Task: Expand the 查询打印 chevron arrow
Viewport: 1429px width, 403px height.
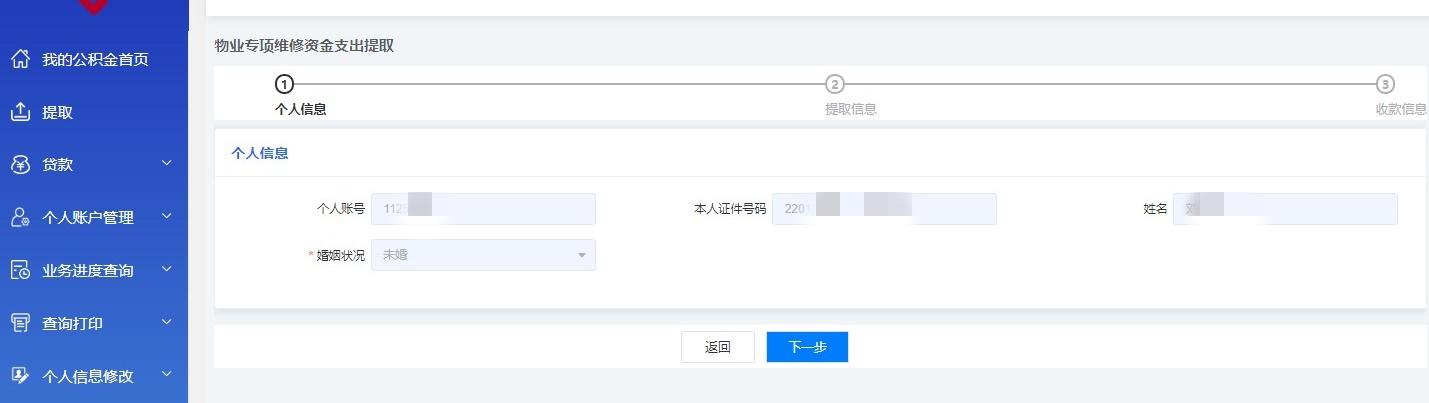Action: coord(167,322)
